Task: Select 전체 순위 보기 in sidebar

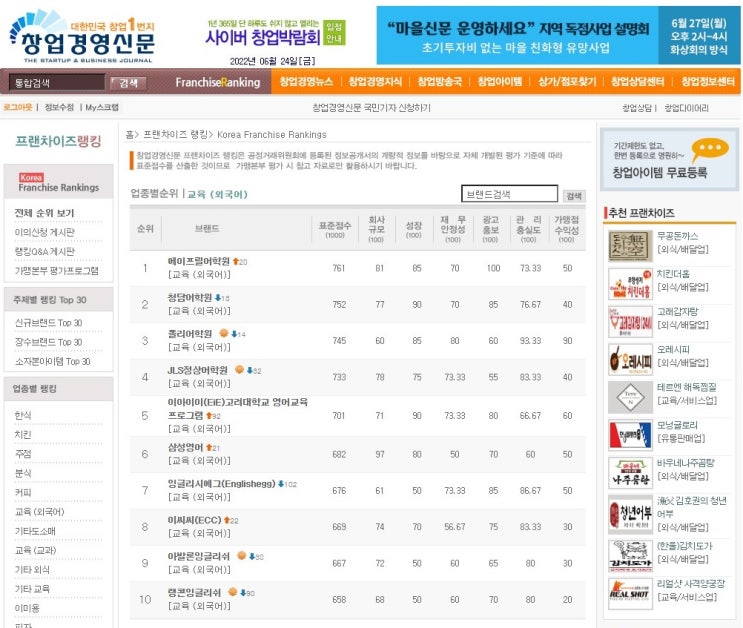Action: coord(45,213)
